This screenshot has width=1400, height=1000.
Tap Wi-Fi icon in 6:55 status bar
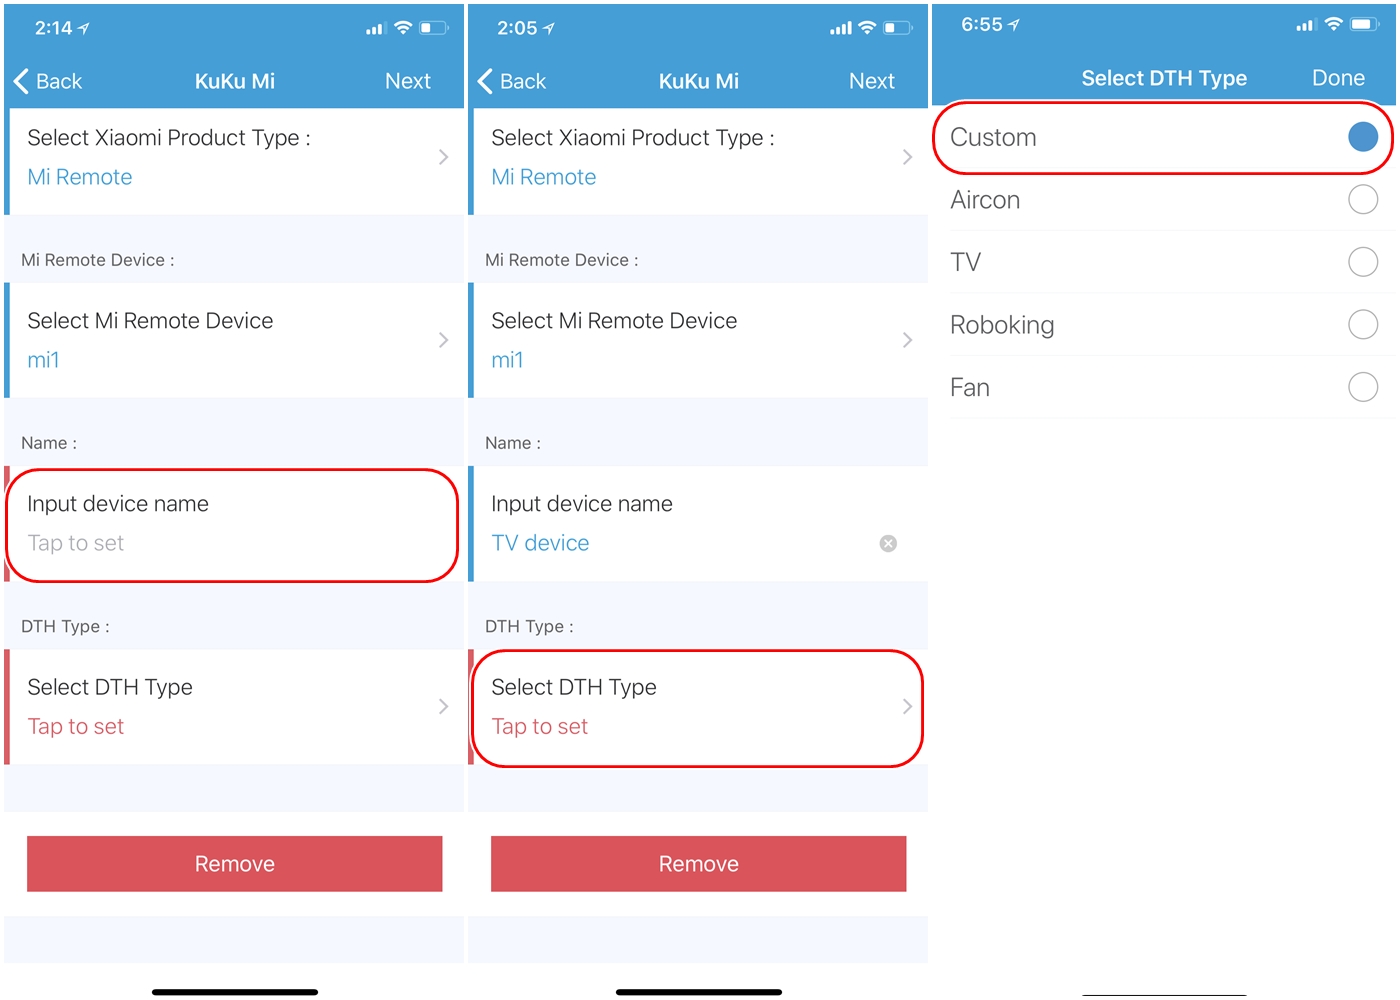(x=1333, y=25)
